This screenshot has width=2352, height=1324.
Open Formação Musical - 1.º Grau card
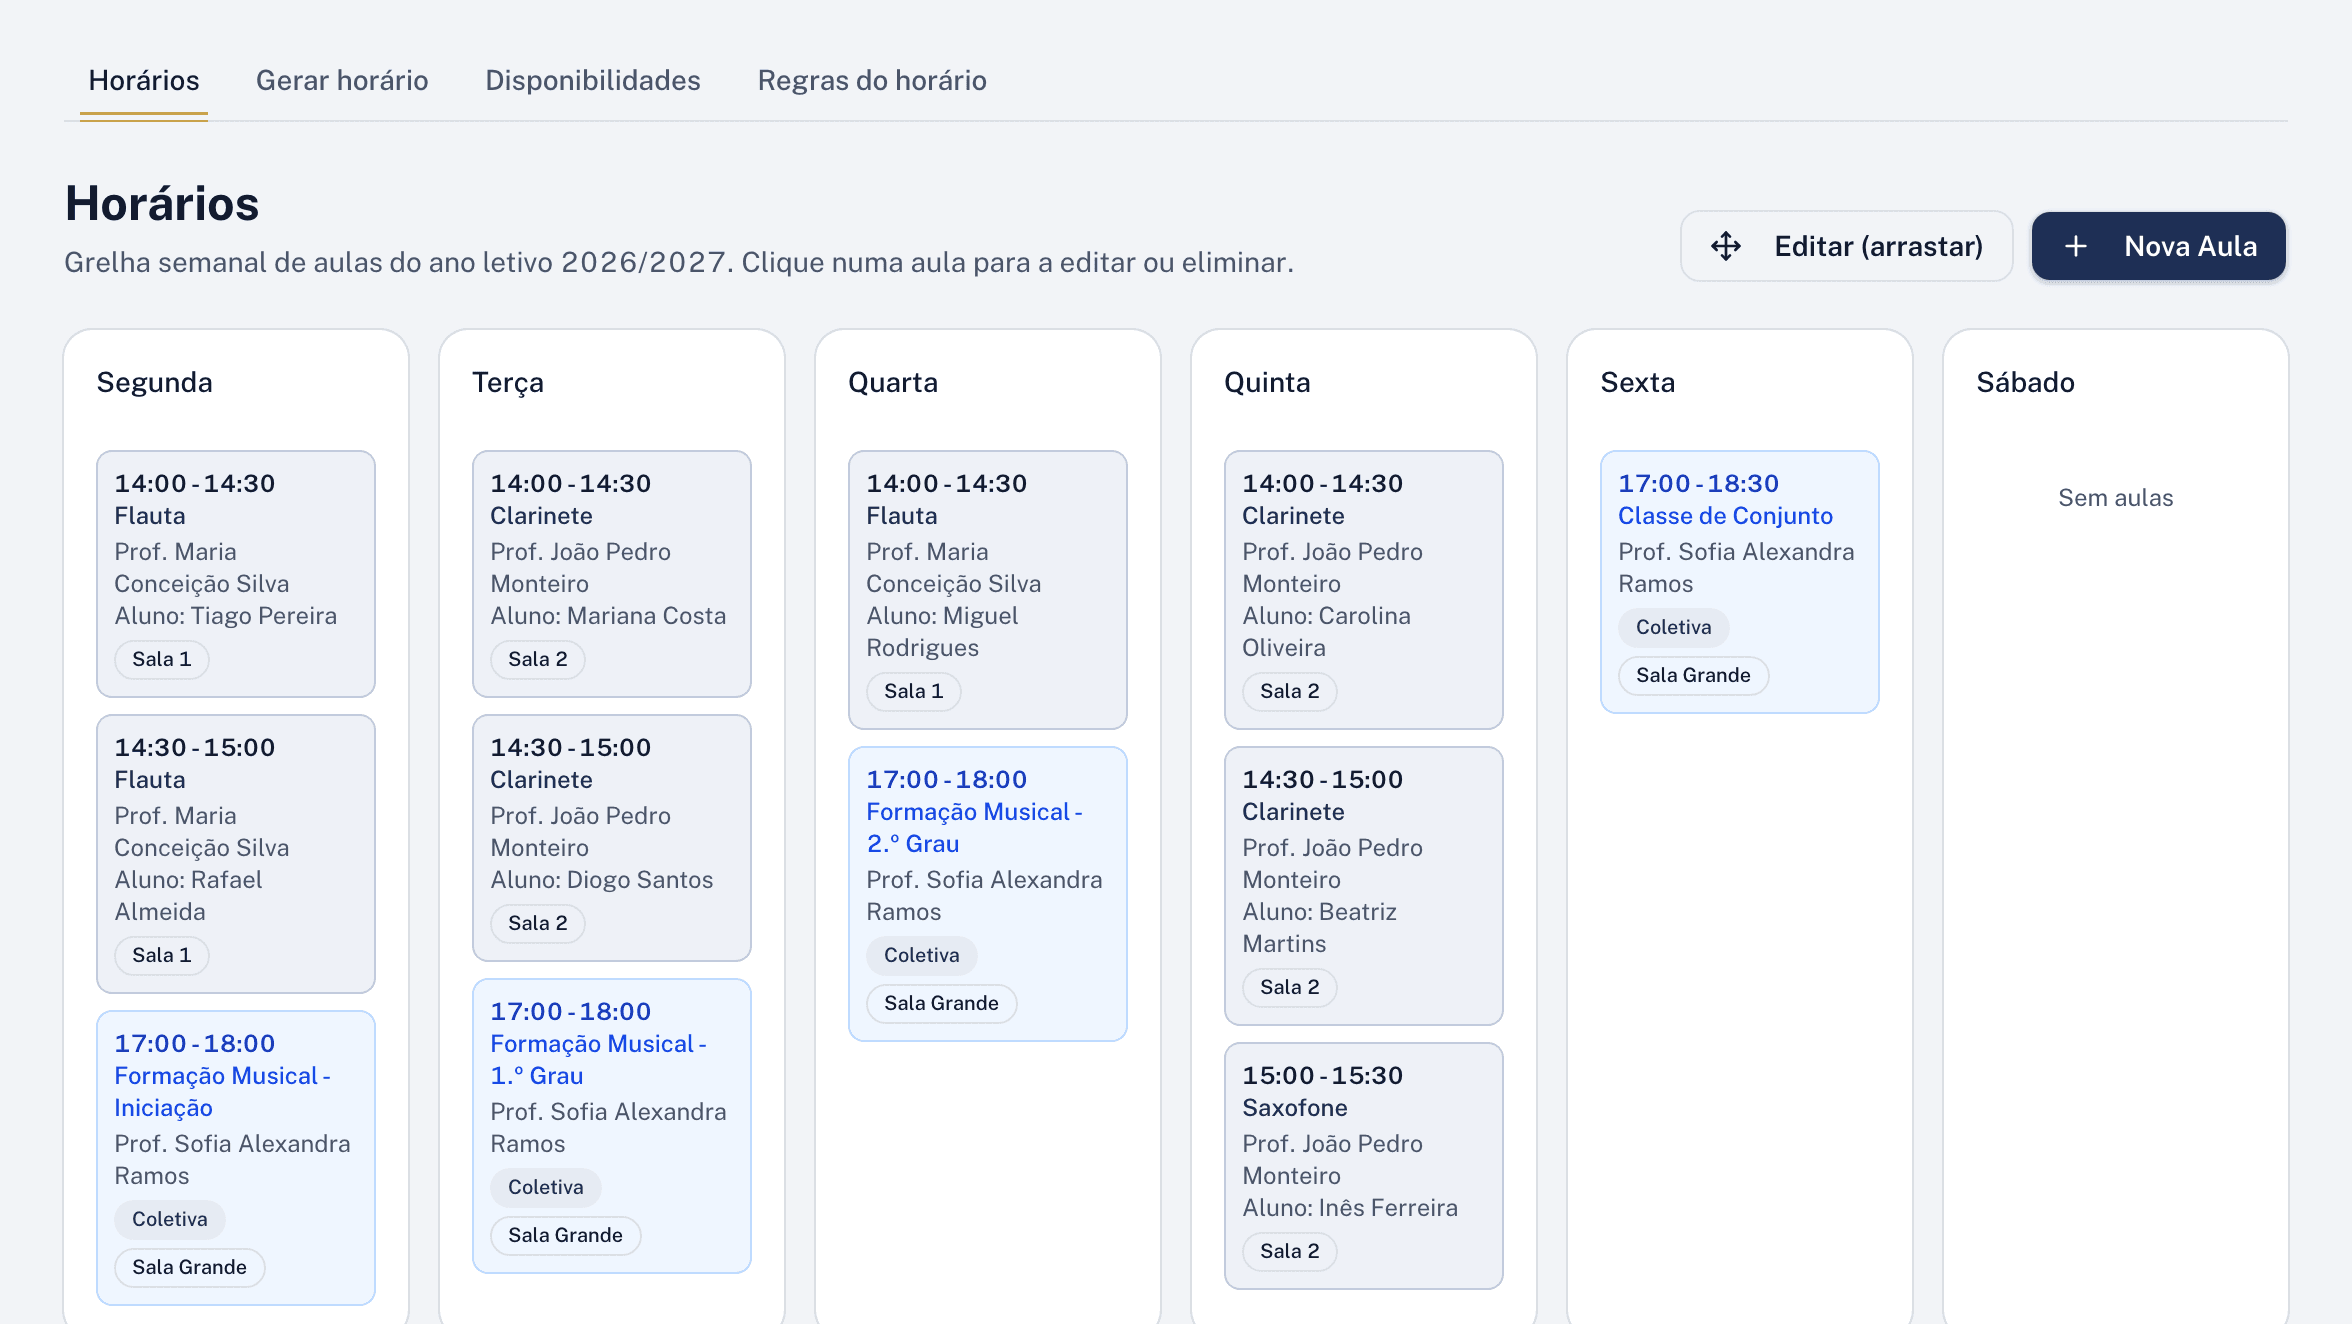pos(612,1126)
